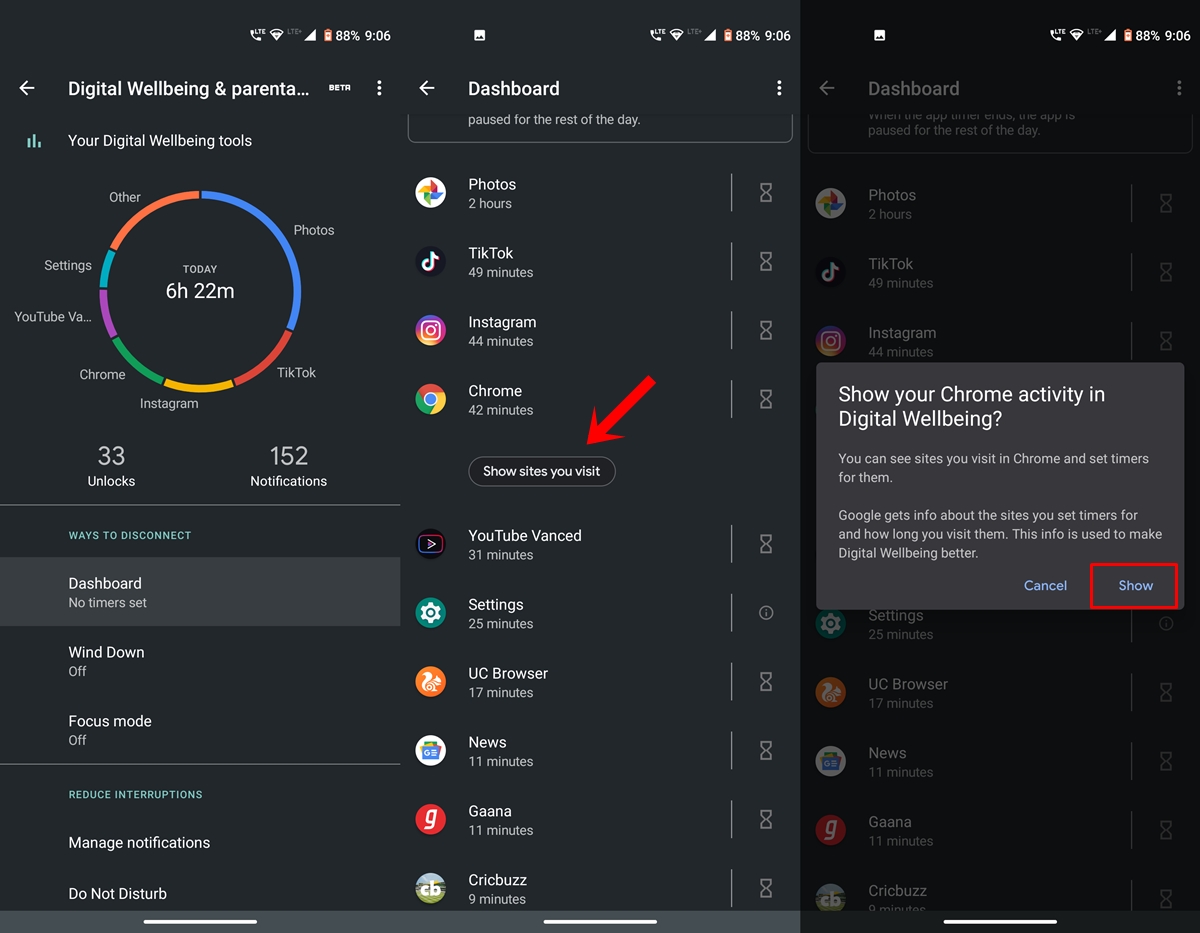Set a timer for Instagram on the undimmed Dashboard
This screenshot has width=1200, height=933.
click(766, 331)
